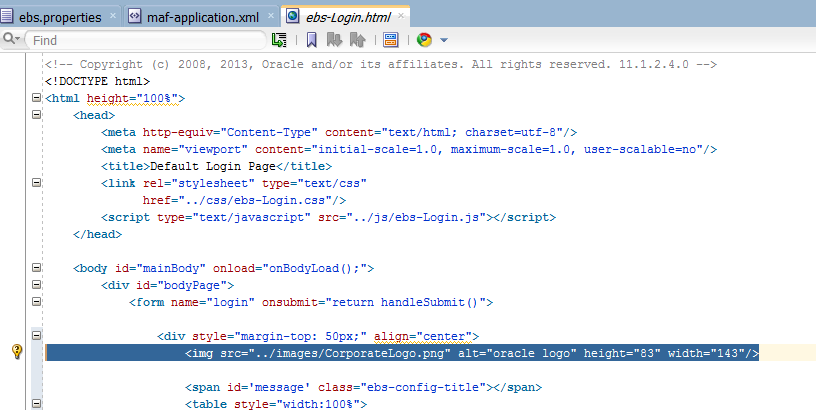Select the ebs-Login.html tab
This screenshot has height=410, width=816.
coord(348,17)
